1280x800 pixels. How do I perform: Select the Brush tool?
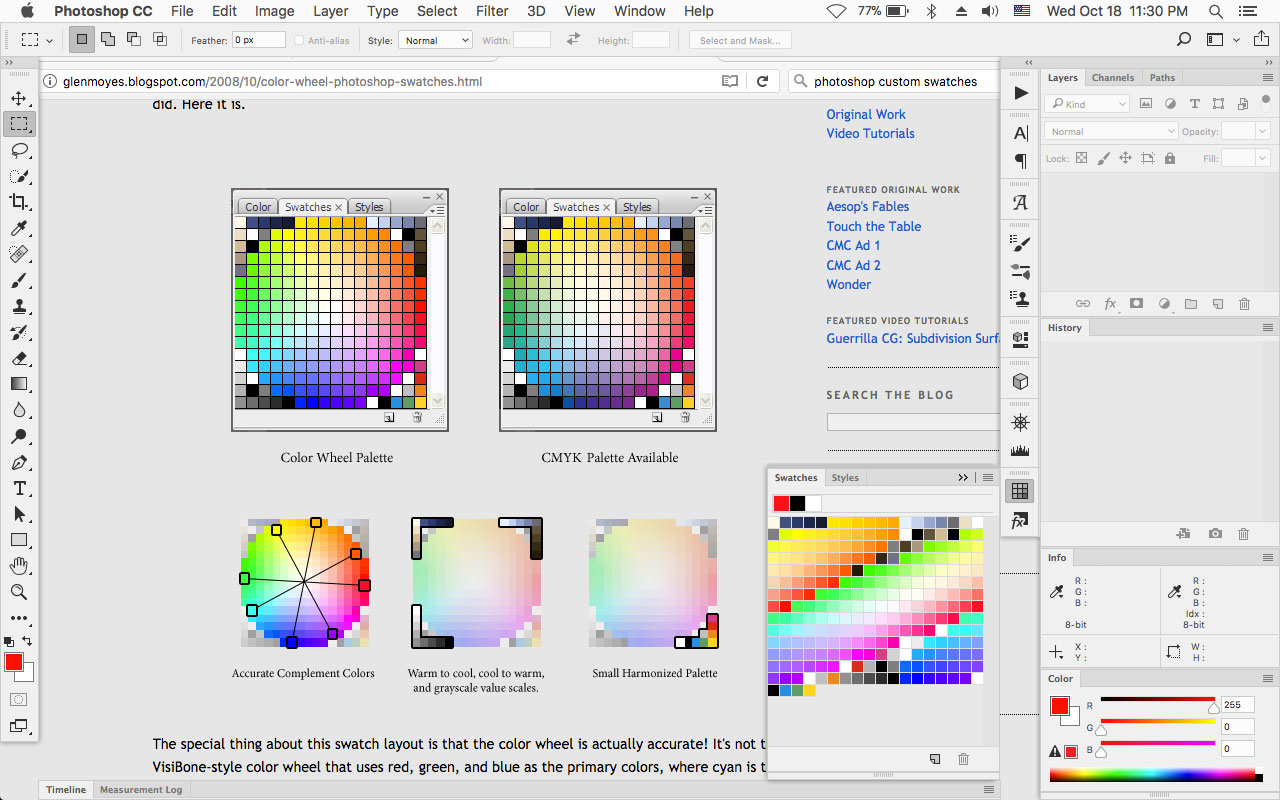[19, 280]
